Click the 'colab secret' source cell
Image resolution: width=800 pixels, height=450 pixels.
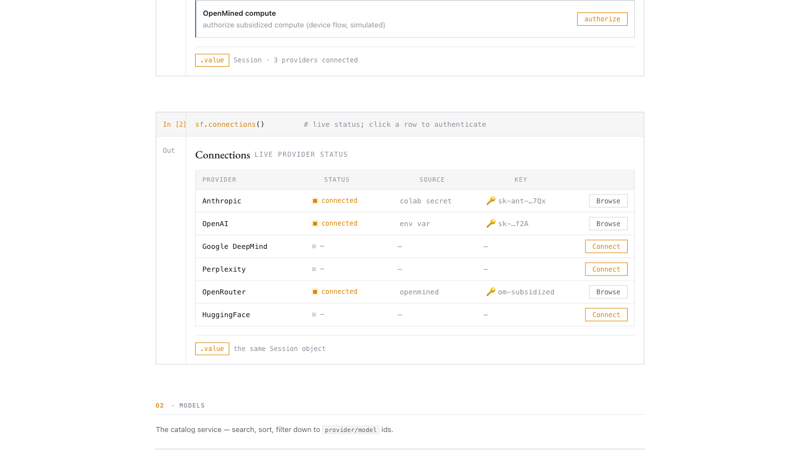click(426, 201)
